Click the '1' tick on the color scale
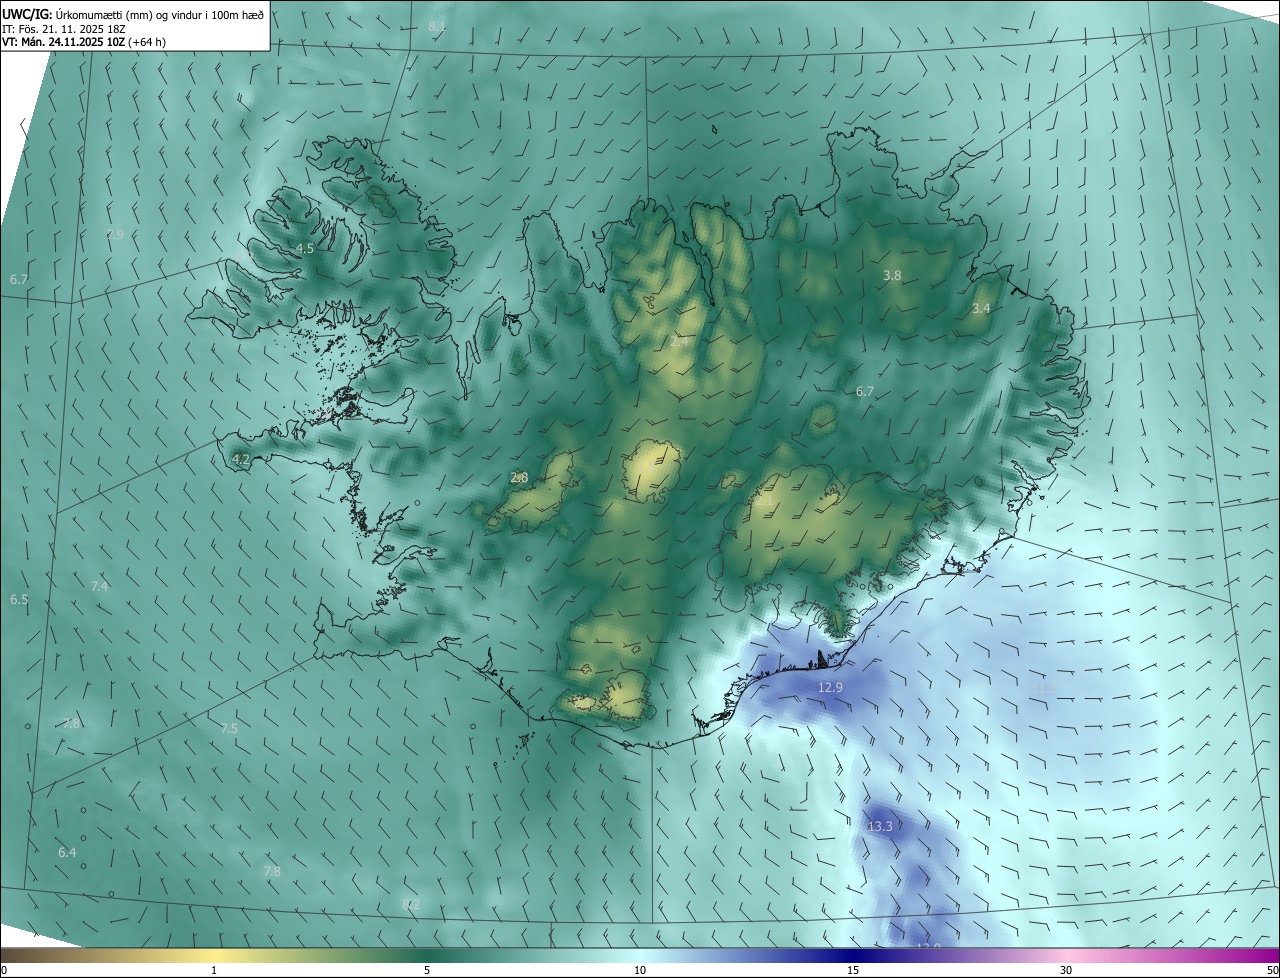The height and width of the screenshot is (978, 1280). 214,970
